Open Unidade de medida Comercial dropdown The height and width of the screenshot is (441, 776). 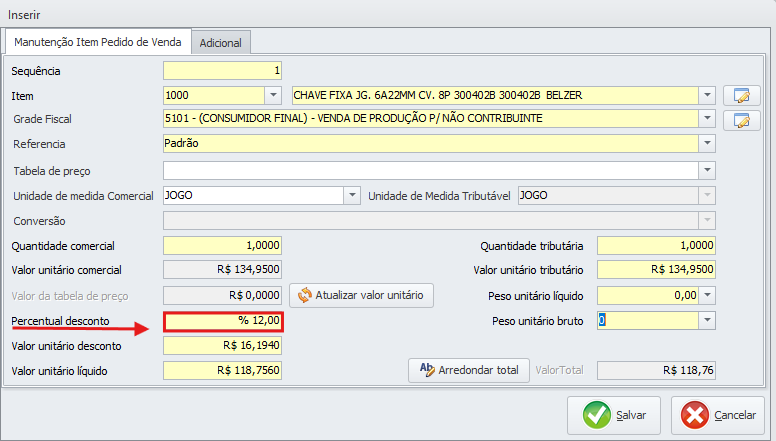(351, 196)
